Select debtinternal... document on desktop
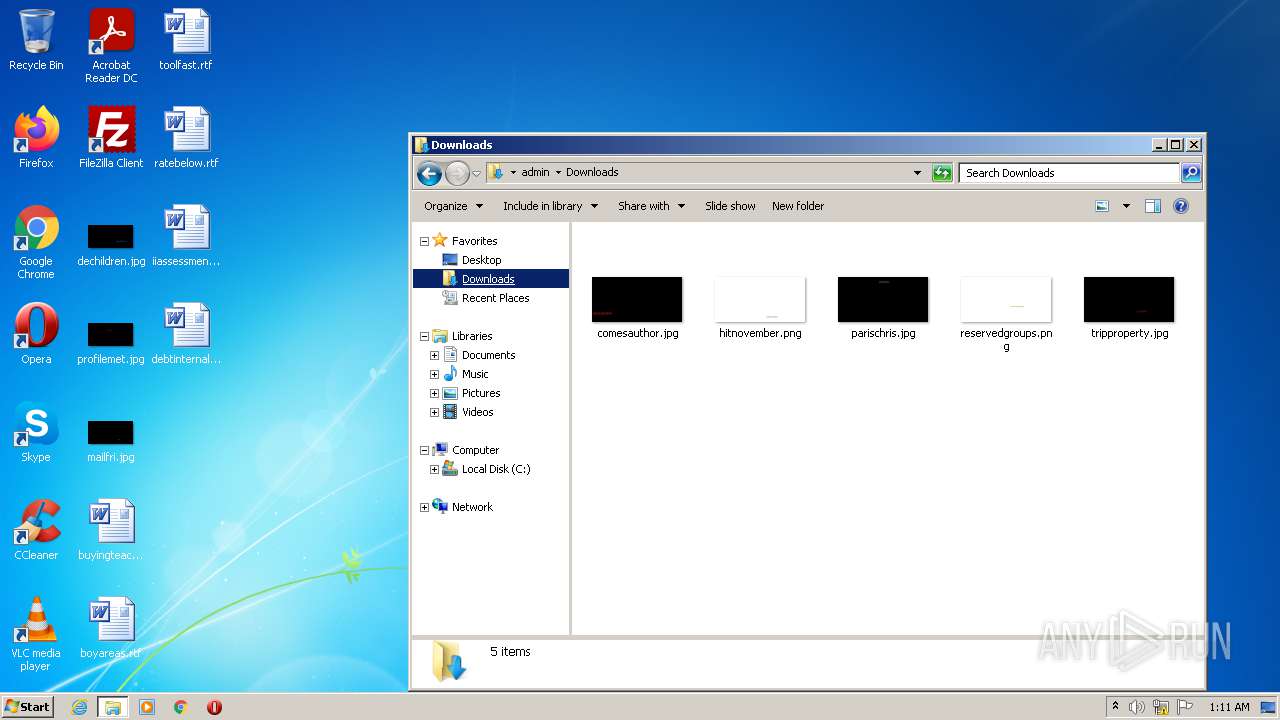The image size is (1280, 720). pos(186,334)
